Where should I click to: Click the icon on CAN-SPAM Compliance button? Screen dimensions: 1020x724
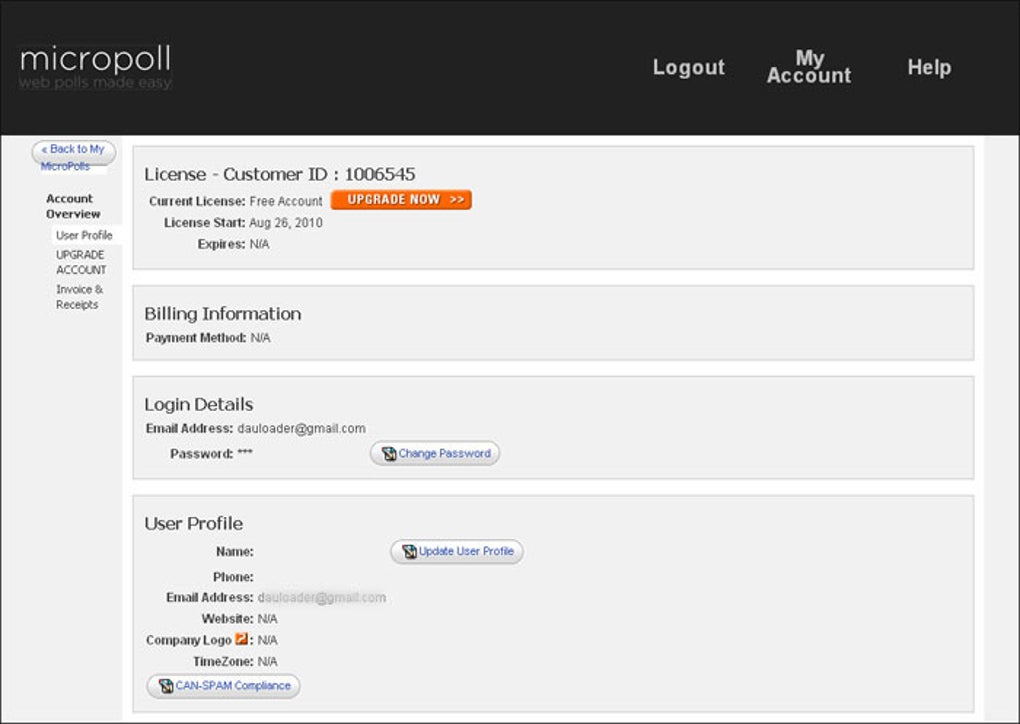166,686
